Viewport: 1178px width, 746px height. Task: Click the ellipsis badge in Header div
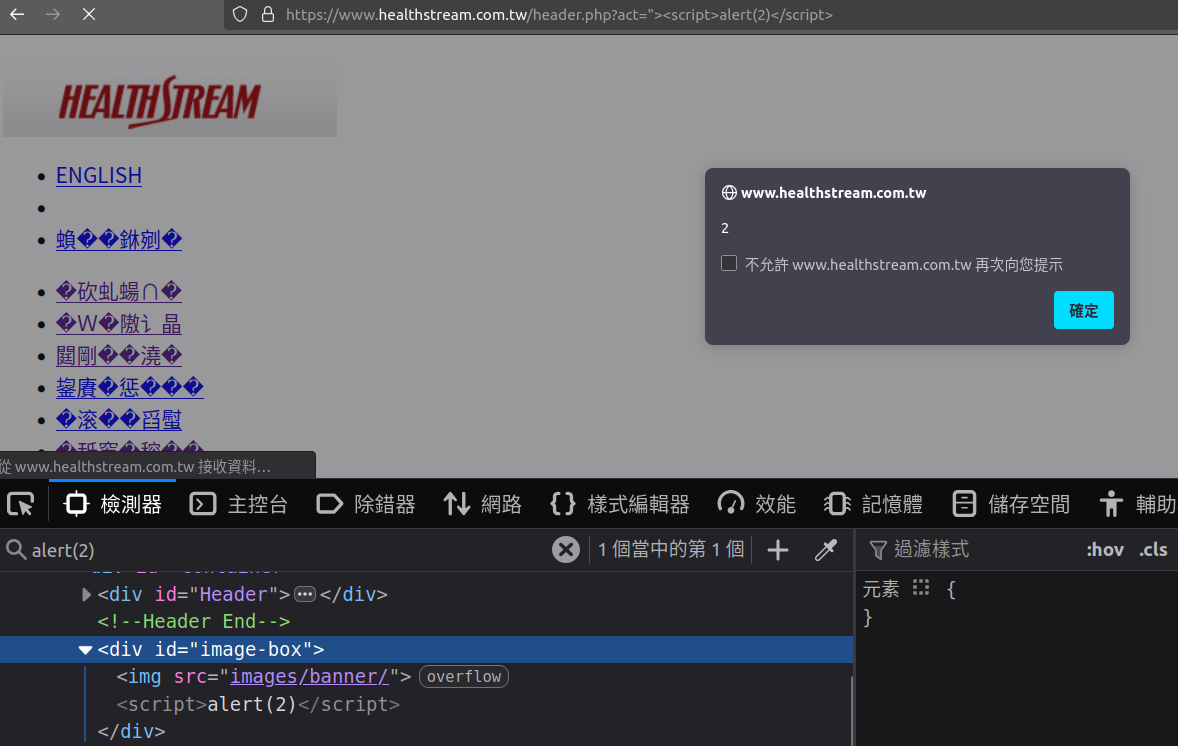click(x=305, y=594)
